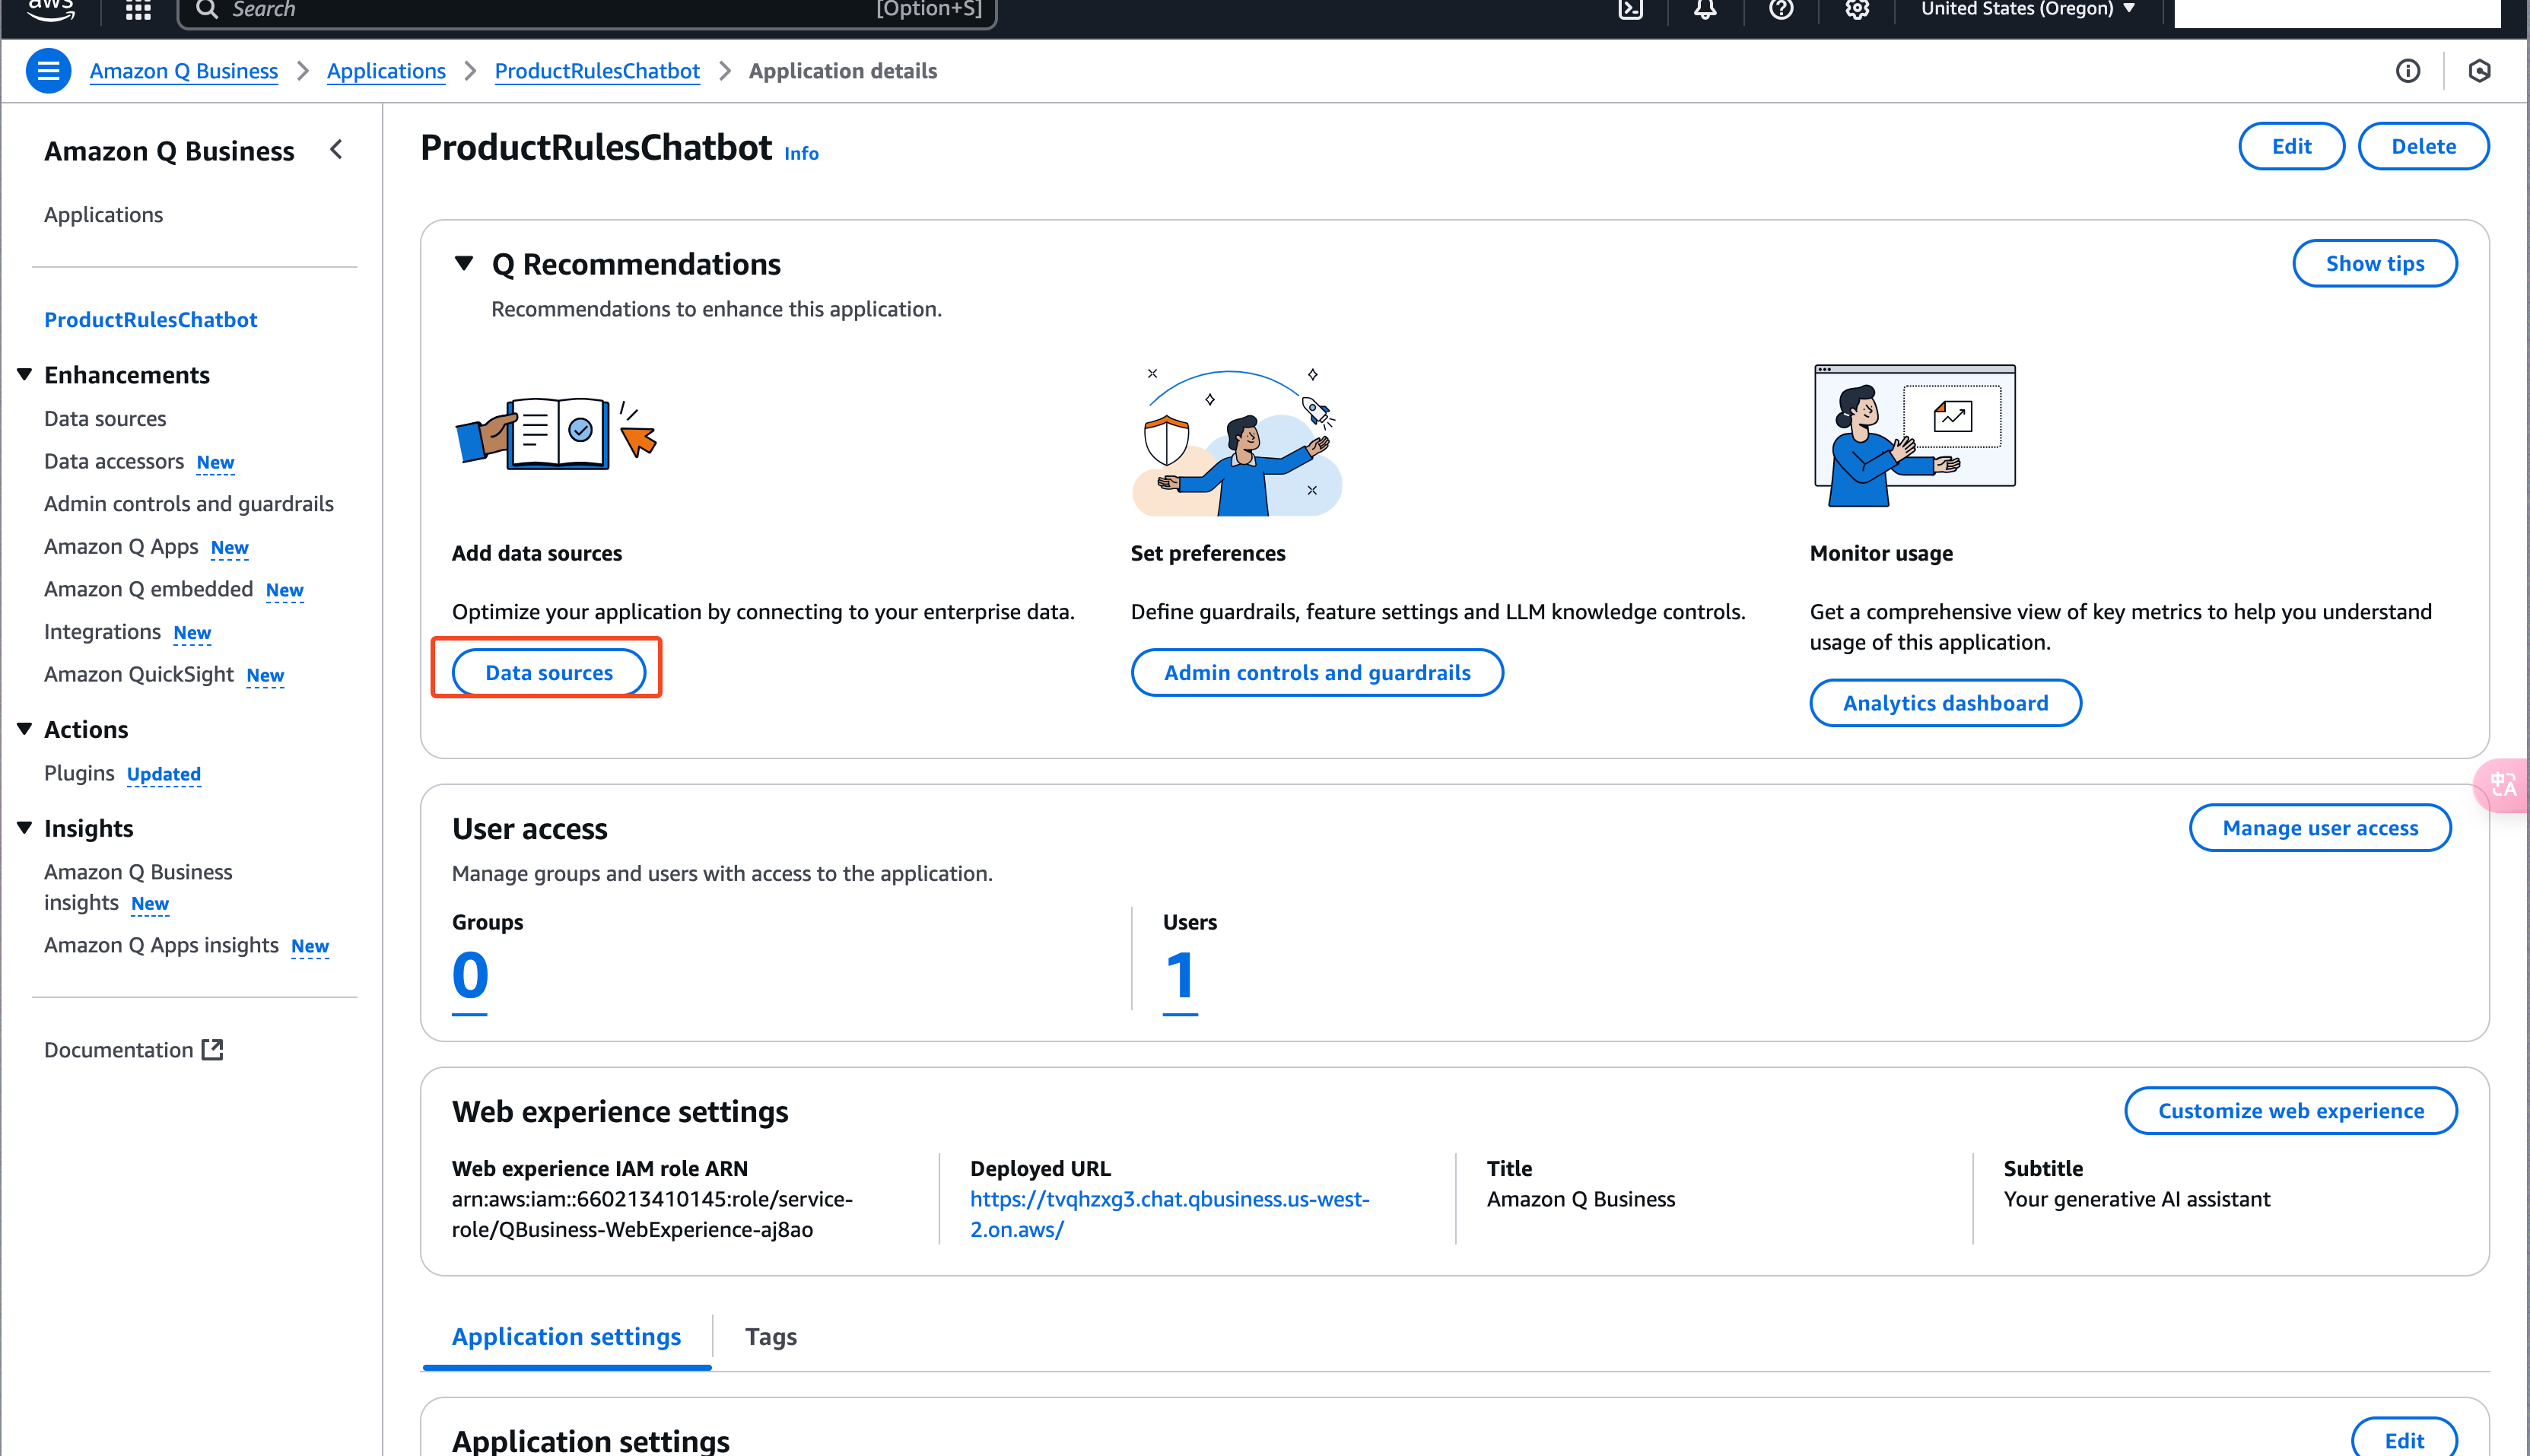2530x1456 pixels.
Task: Collapse the Q Recommendations section
Action: [463, 264]
